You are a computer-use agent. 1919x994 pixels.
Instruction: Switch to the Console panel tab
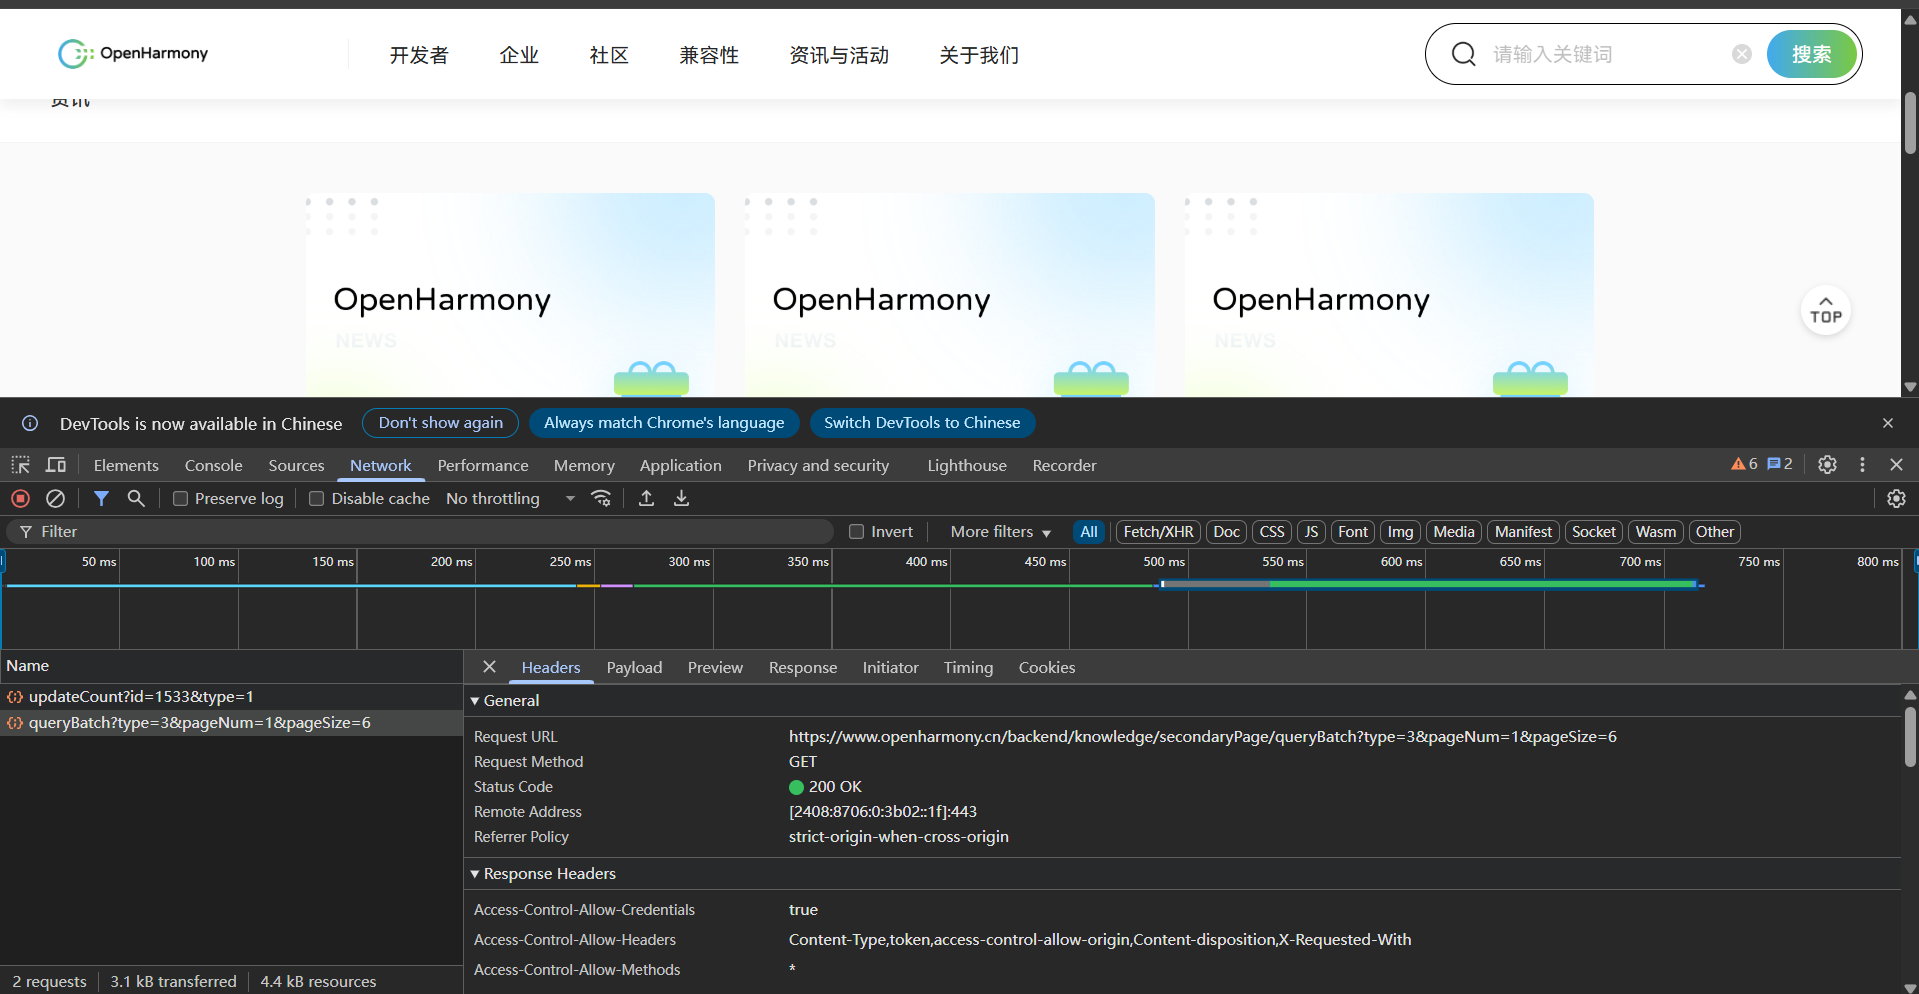[213, 466]
